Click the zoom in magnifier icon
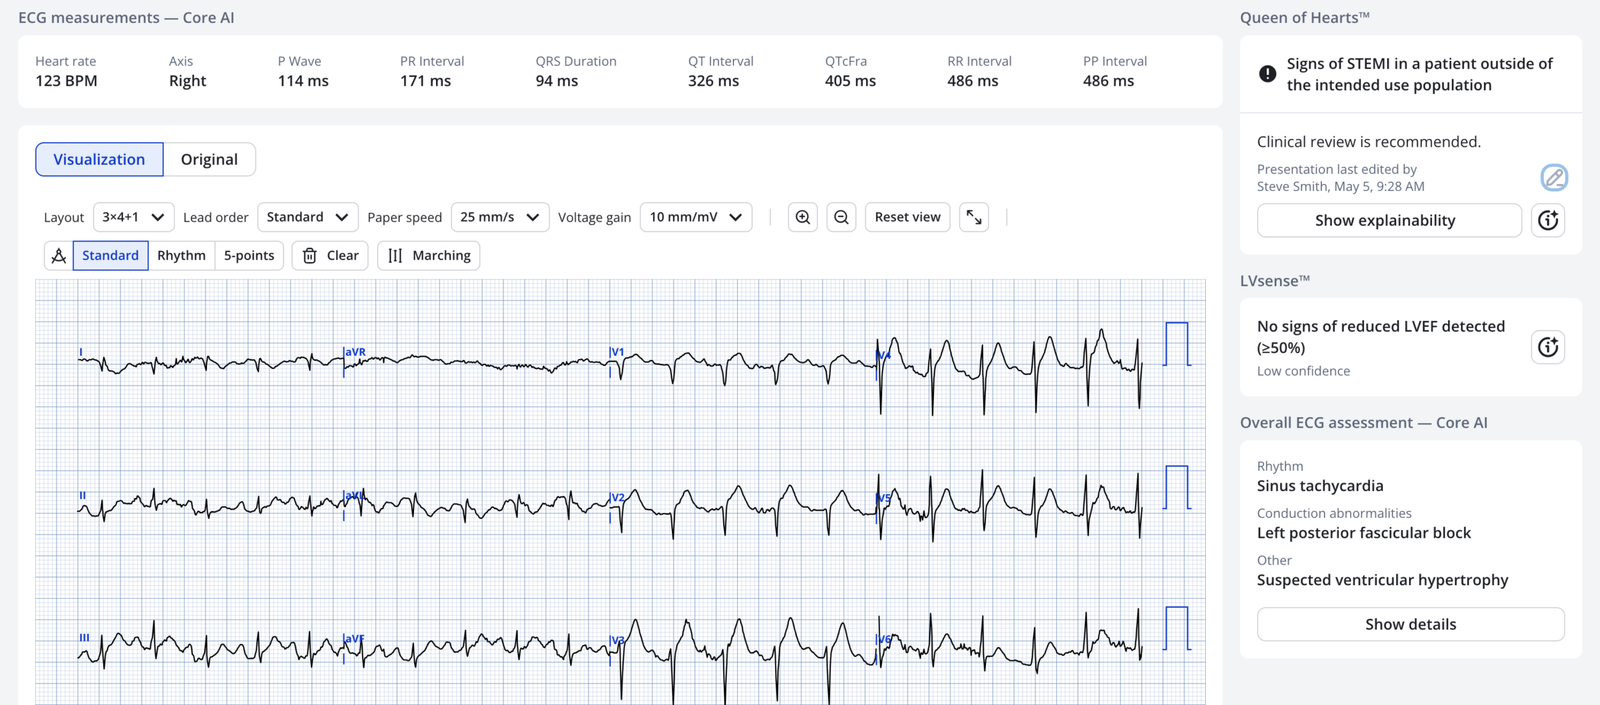 [x=803, y=217]
